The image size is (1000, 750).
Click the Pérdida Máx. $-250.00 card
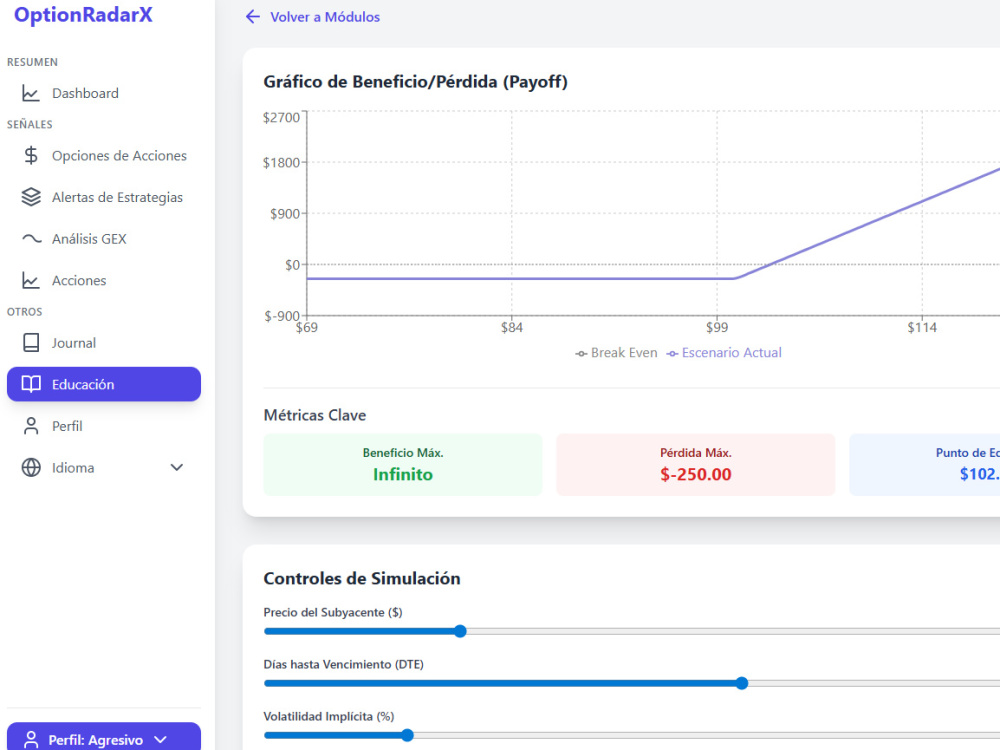coord(696,465)
